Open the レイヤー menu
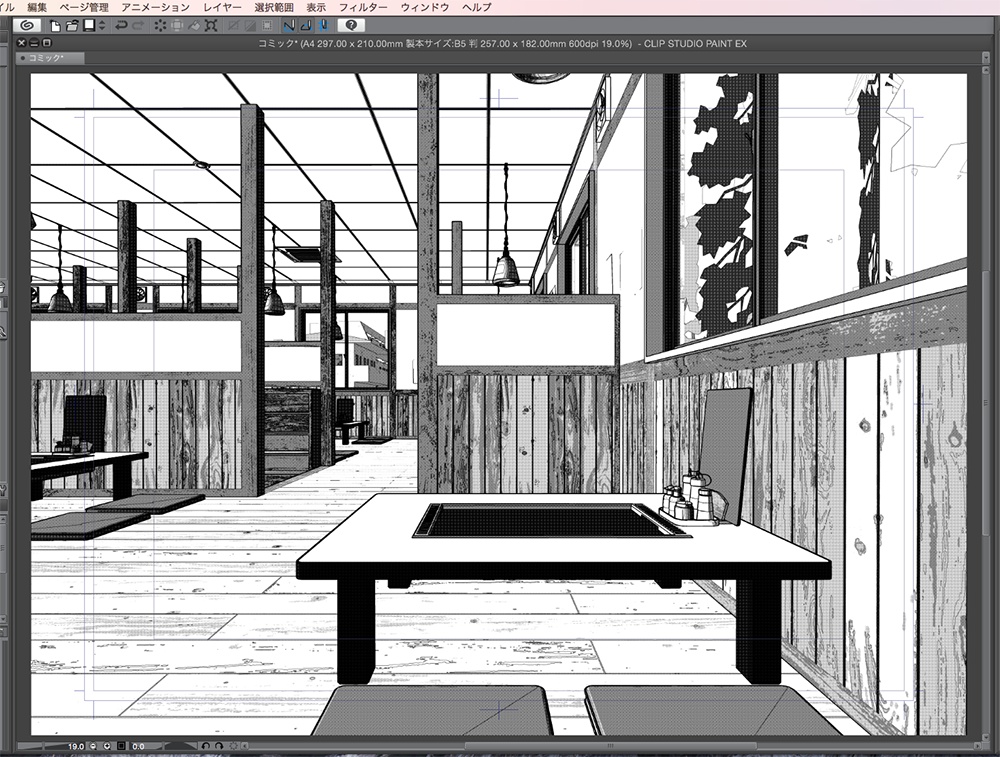1000x757 pixels. [223, 7]
